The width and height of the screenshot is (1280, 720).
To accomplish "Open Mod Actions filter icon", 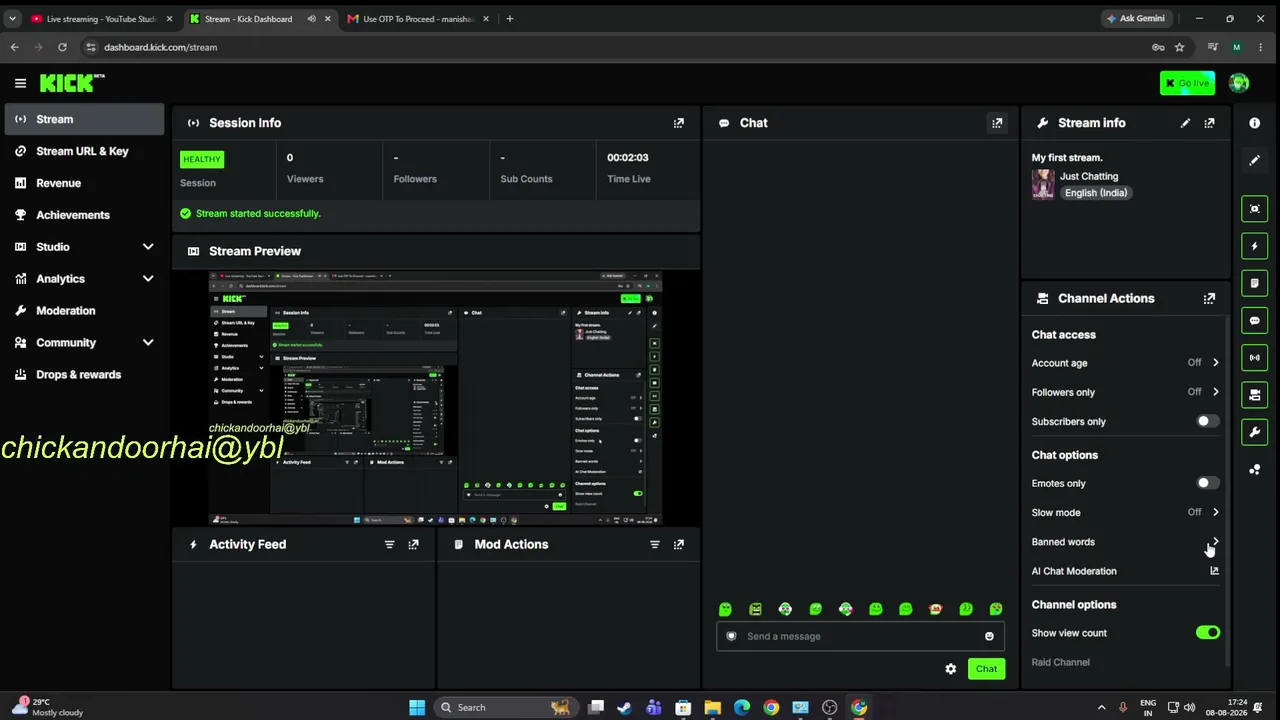I will click(x=655, y=545).
